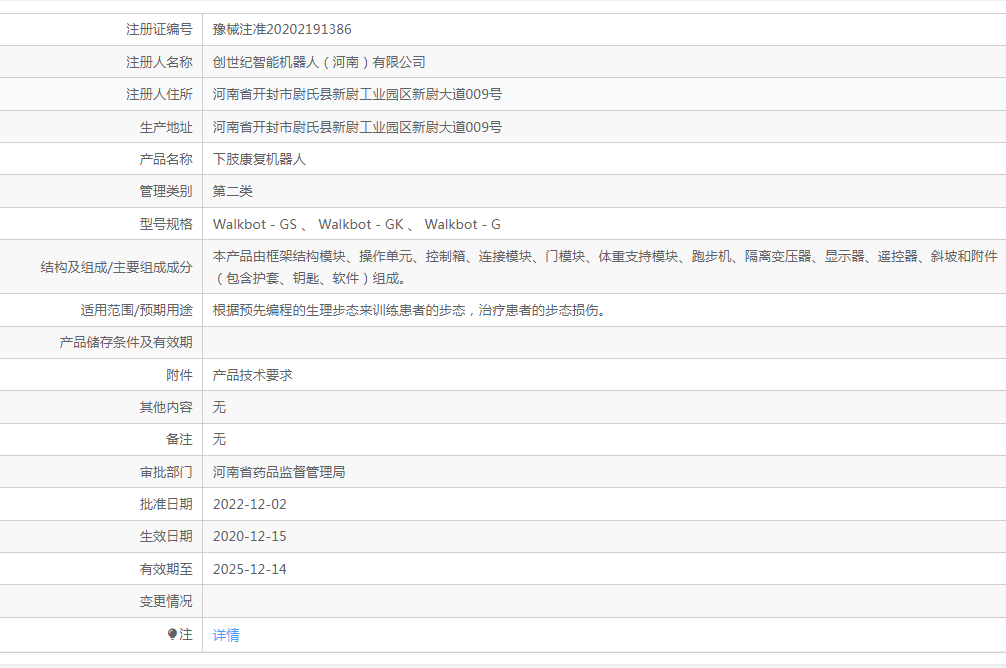Click the 型号规格 label
Viewport: 1006px width, 668px height.
[166, 224]
